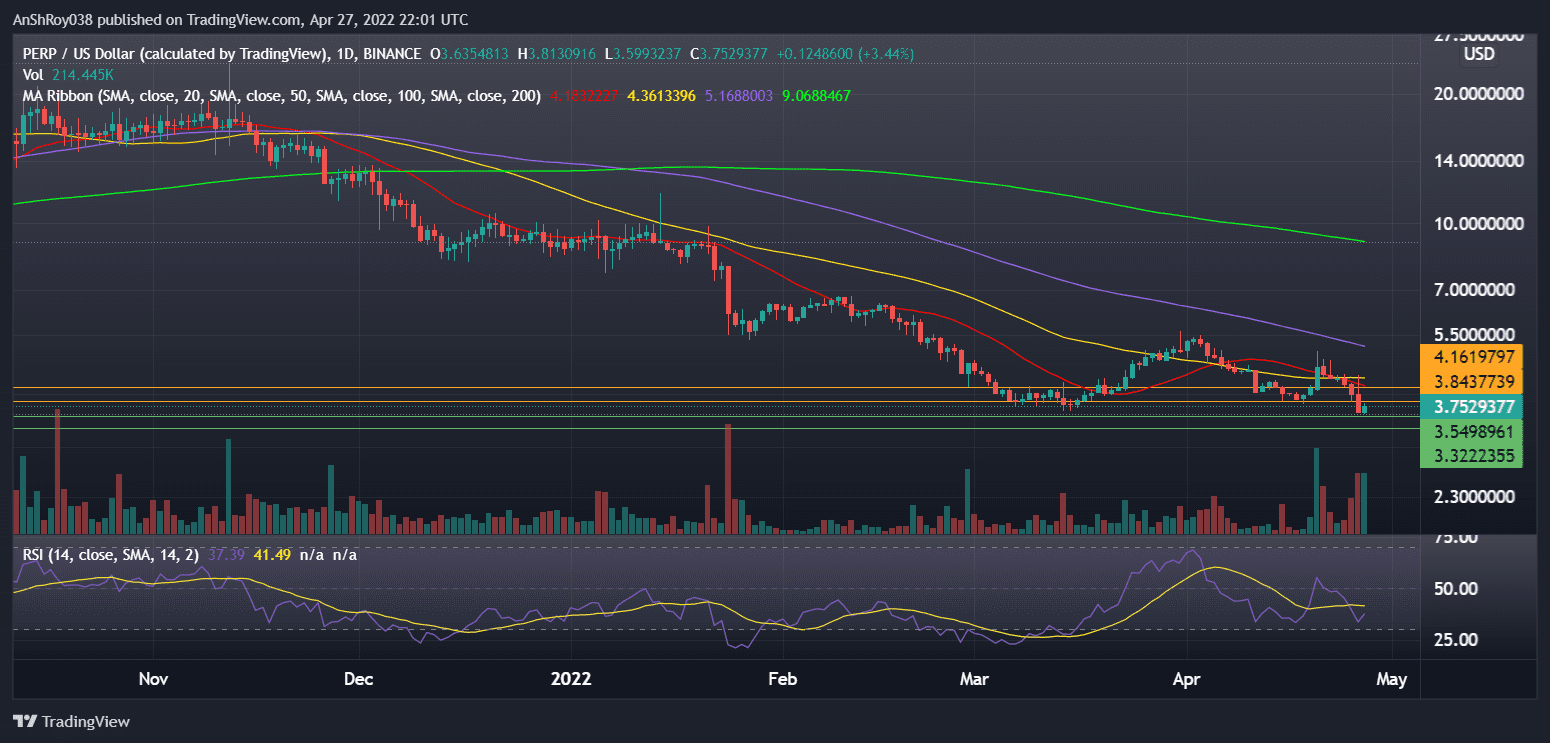Click the Vol 214.445K volume label
Viewport: 1550px width, 743px height.
tap(70, 74)
